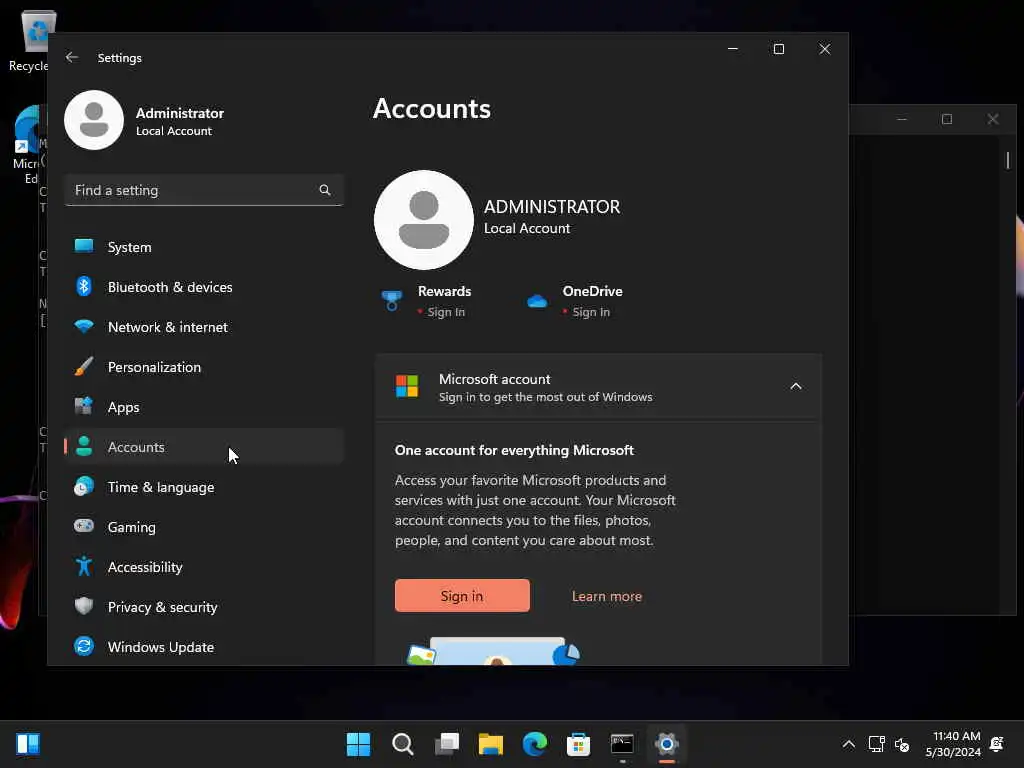Click the Administrator name in sidebar header
The height and width of the screenshot is (768, 1024).
pyautogui.click(x=180, y=113)
